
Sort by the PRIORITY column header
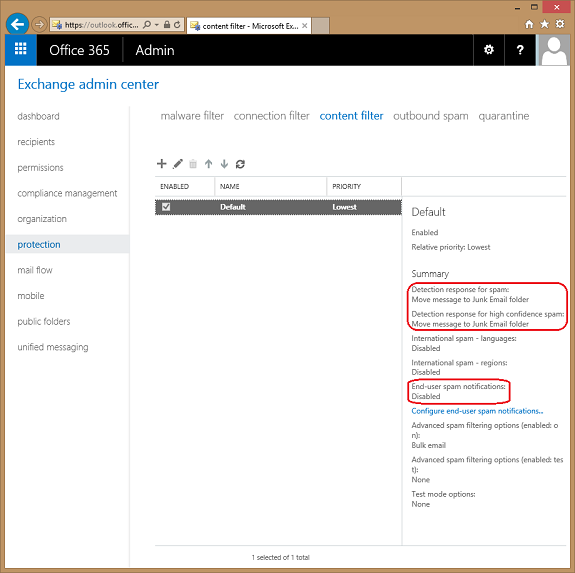pyautogui.click(x=347, y=187)
